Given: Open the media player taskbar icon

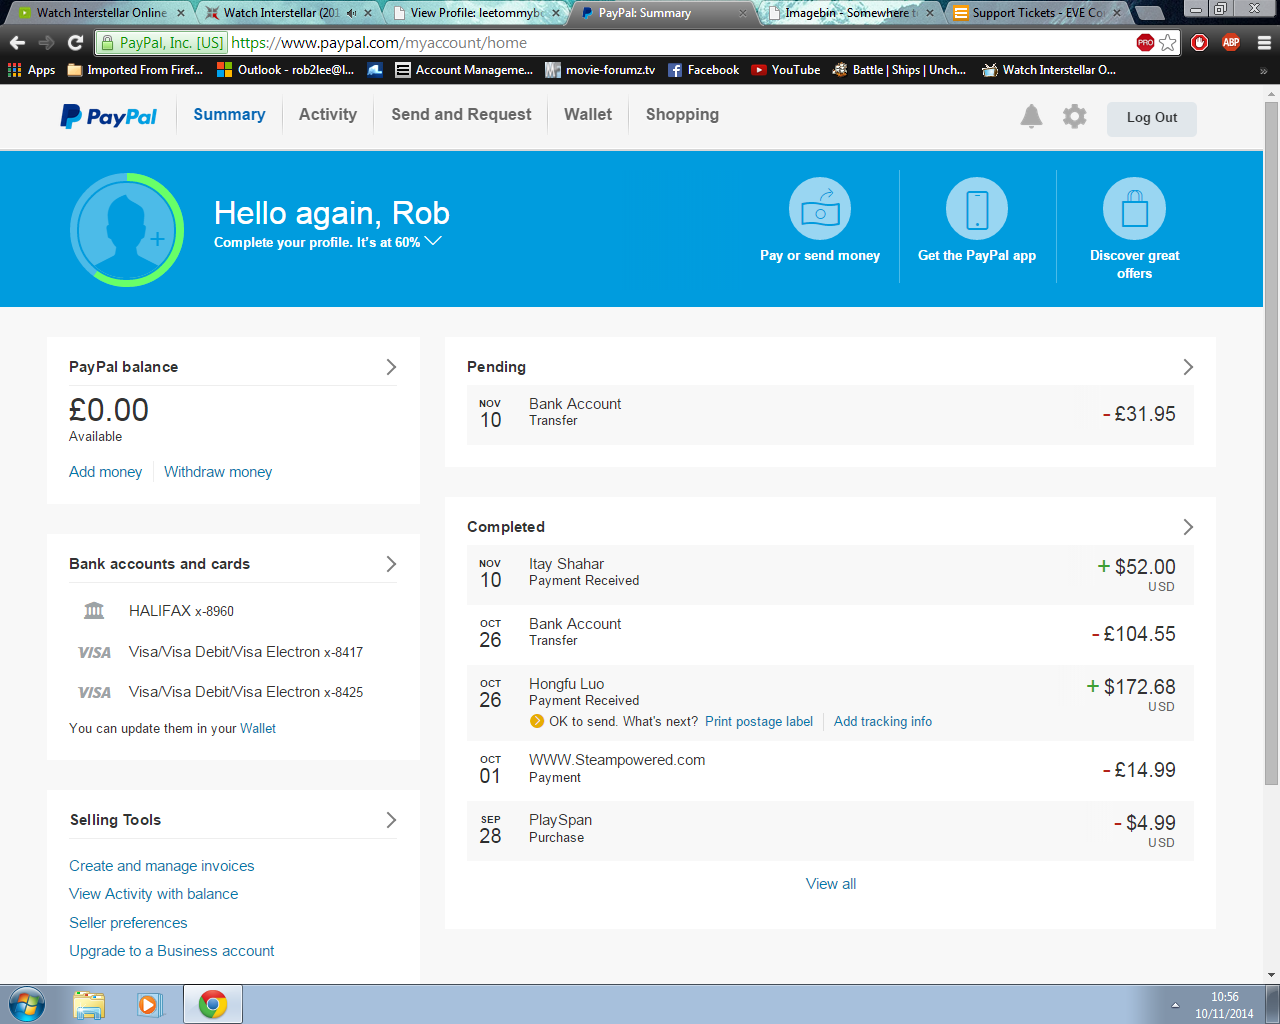Looking at the screenshot, I should pos(150,1004).
